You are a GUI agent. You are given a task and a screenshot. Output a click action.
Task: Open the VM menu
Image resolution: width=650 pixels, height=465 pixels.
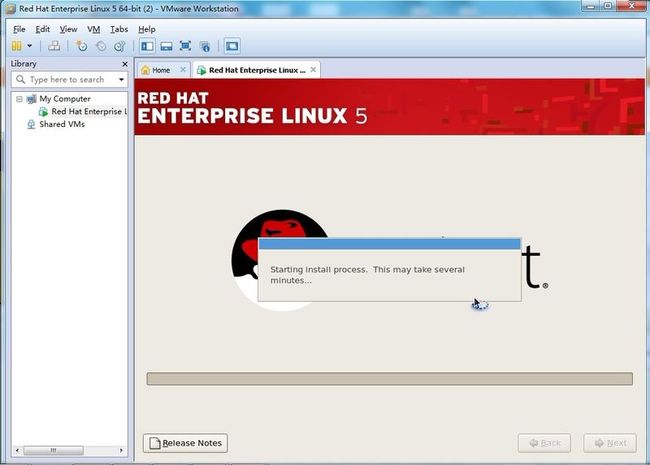coord(94,29)
